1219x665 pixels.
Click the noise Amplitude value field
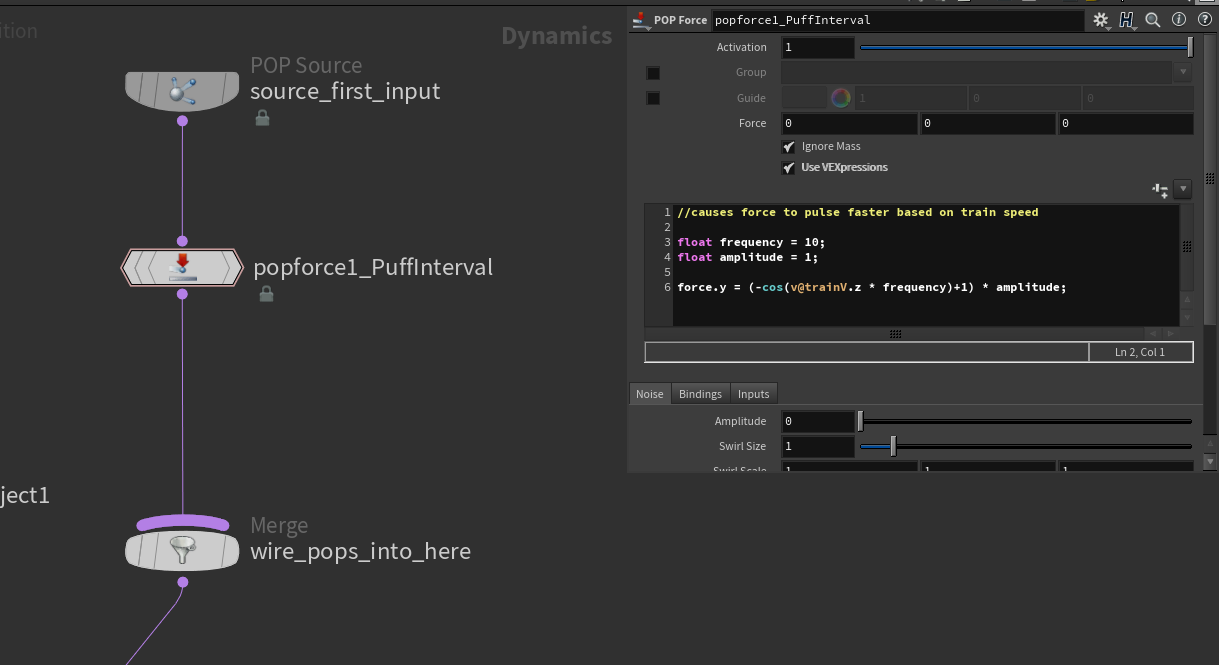pos(818,421)
